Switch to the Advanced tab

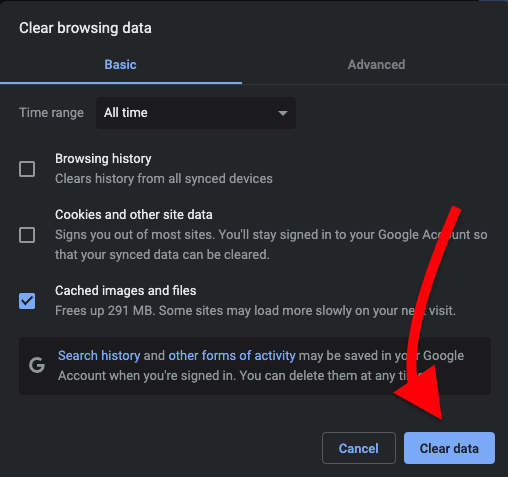point(376,65)
